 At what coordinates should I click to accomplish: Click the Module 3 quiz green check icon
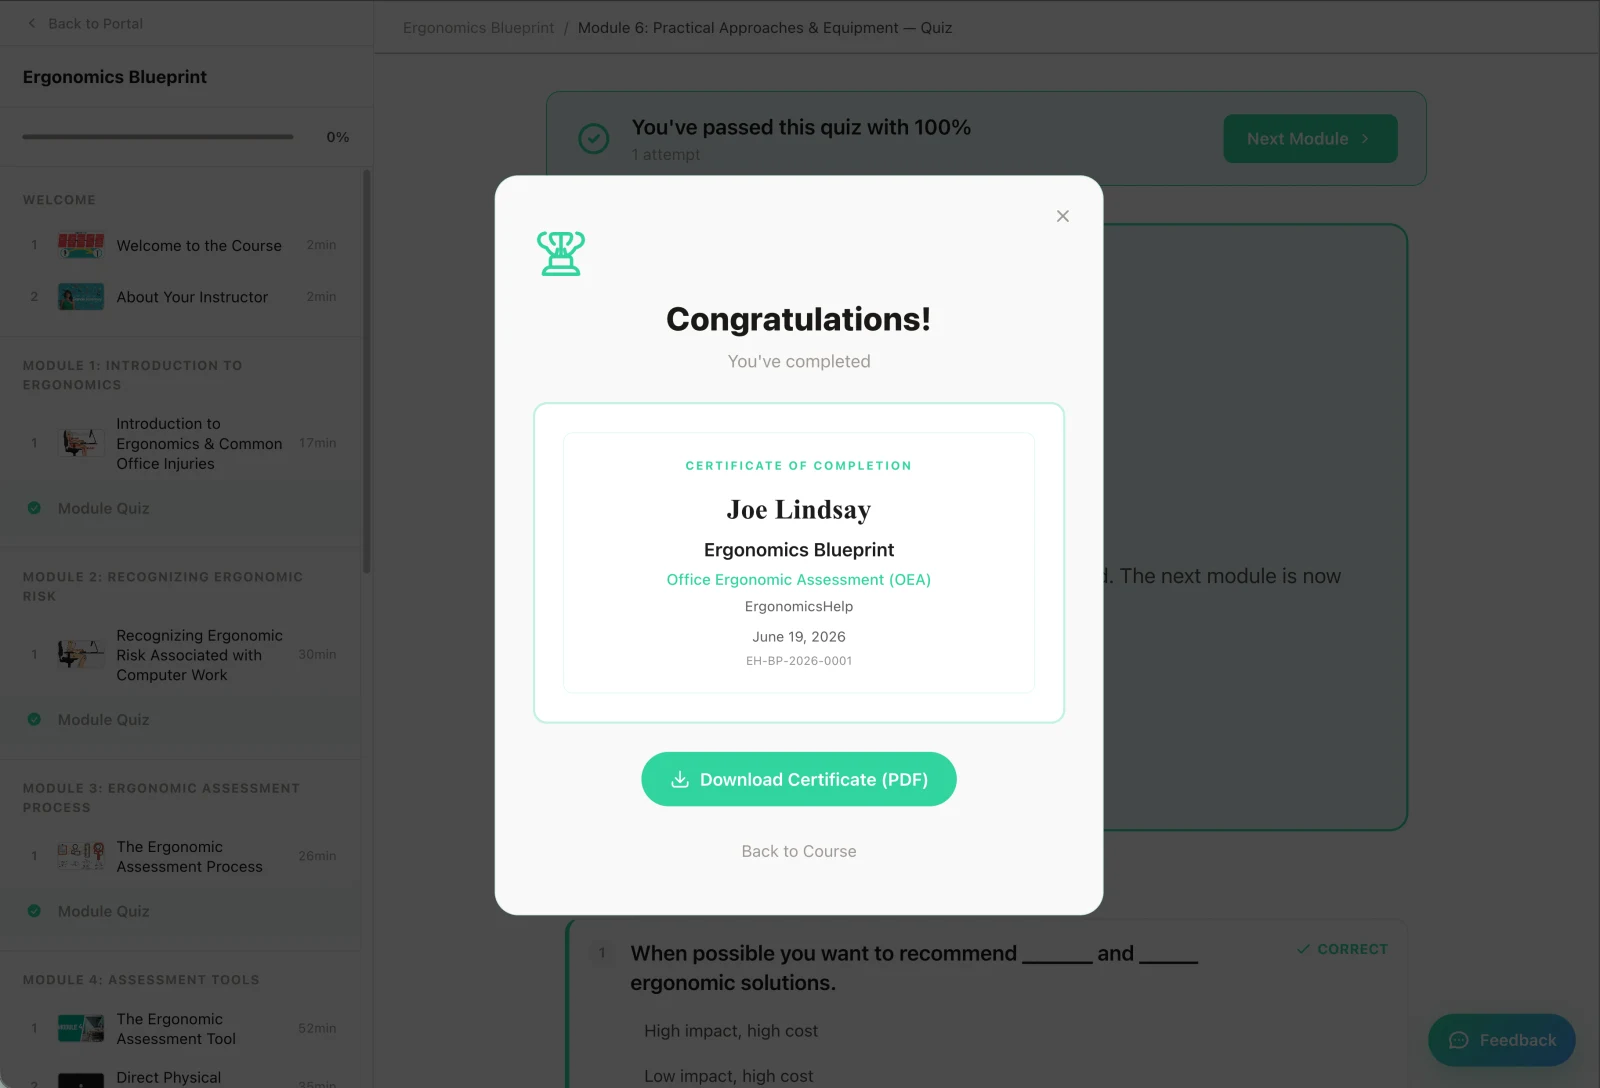click(34, 911)
